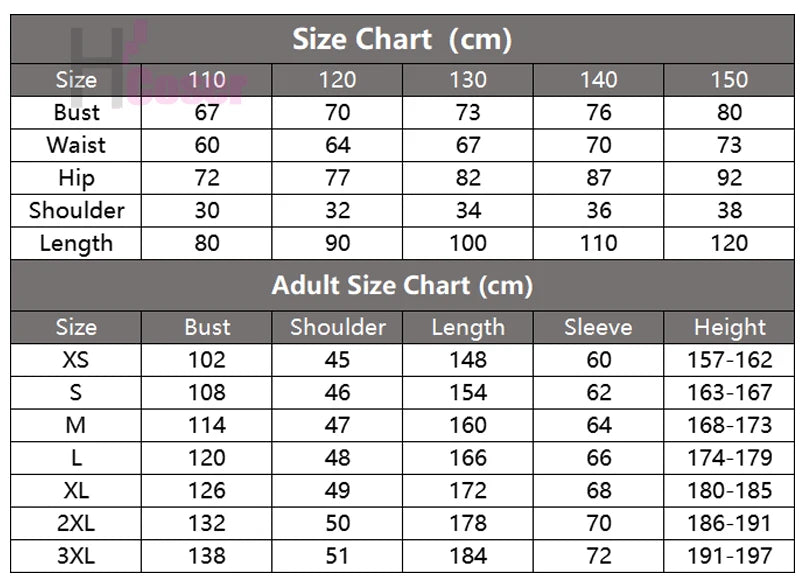Screen dimensions: 800x584
Task: Select the Hip value 92 cell
Action: click(x=729, y=178)
